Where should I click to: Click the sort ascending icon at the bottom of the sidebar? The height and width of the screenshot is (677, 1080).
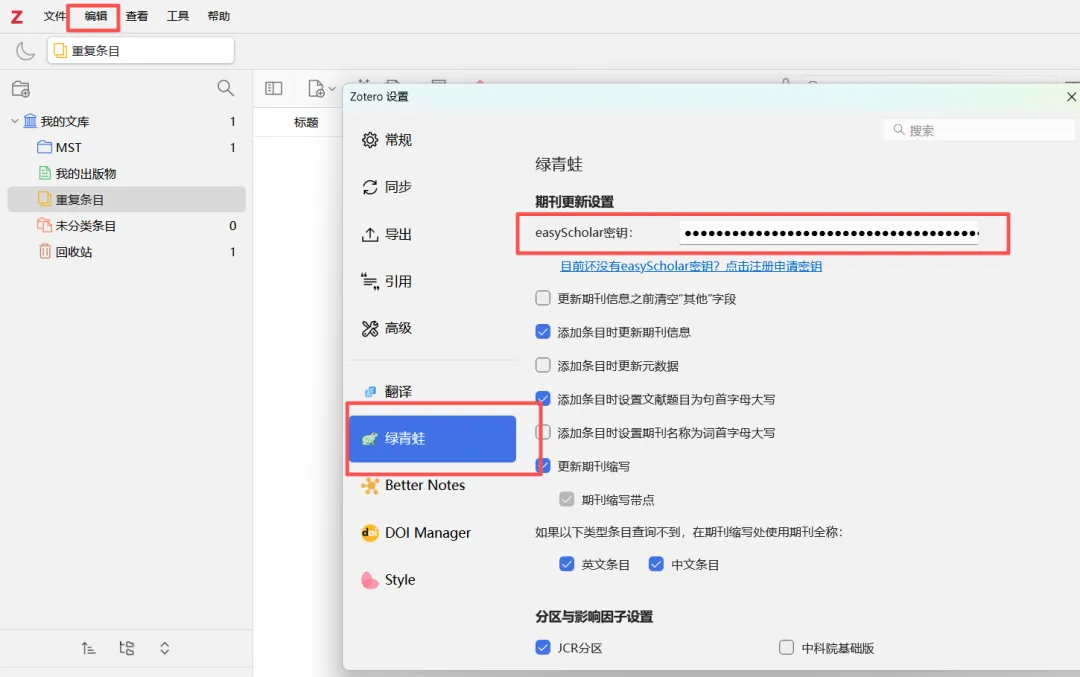pos(88,648)
